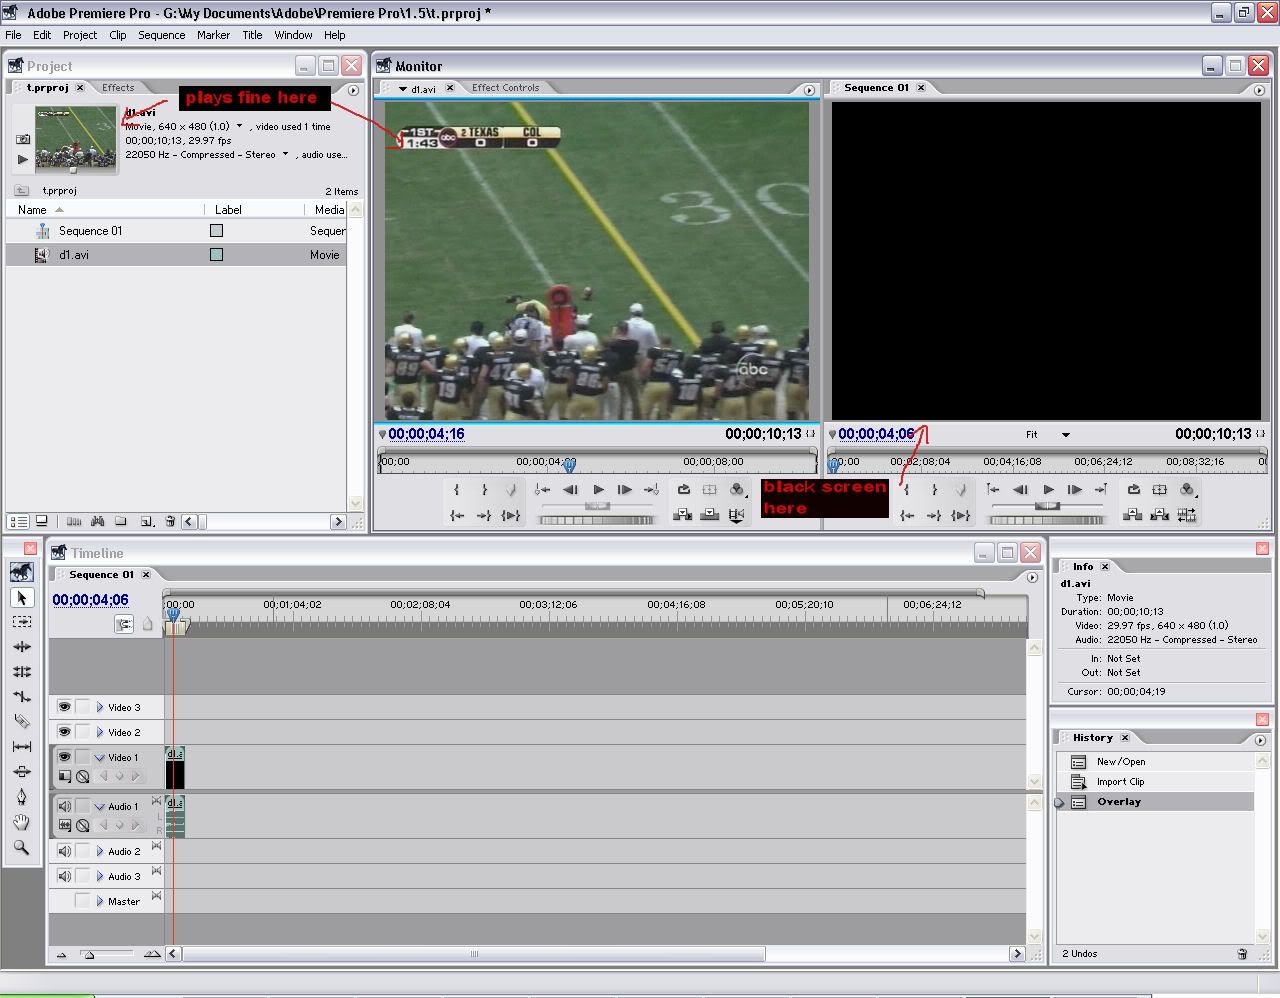
Task: Click Extract button in program monitor
Action: pos(1160,514)
